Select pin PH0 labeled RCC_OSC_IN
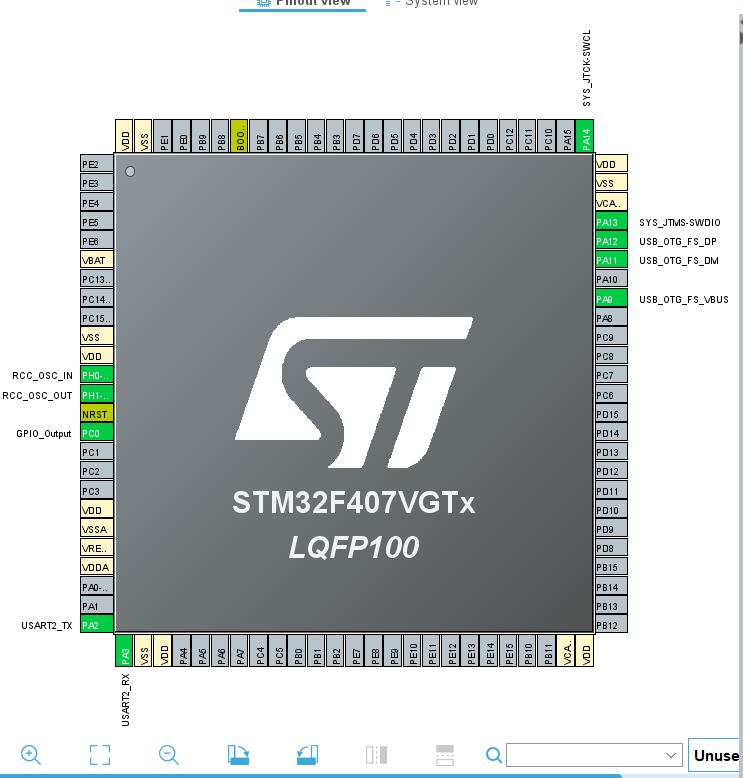This screenshot has height=778, width=743. [97, 375]
